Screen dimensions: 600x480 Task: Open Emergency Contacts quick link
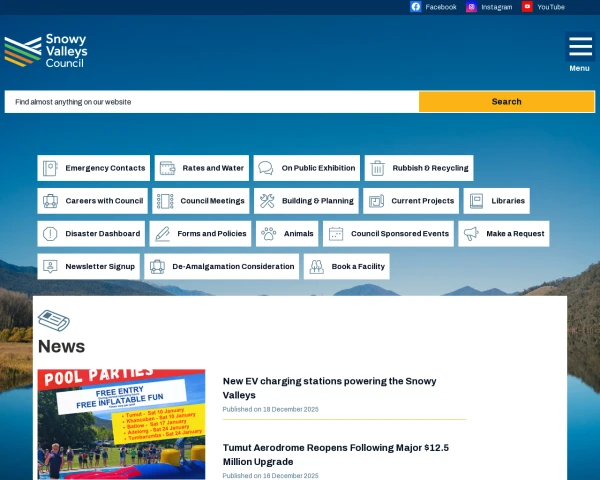94,168
